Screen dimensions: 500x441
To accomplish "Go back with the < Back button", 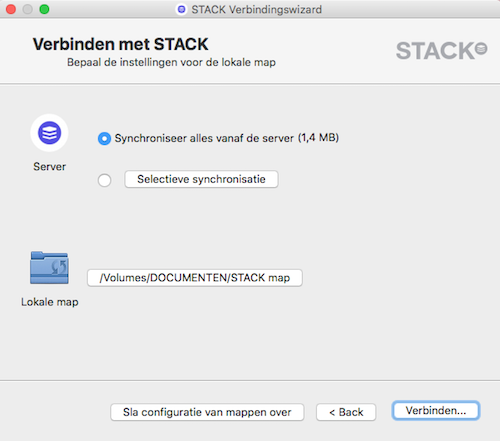I will [346, 412].
